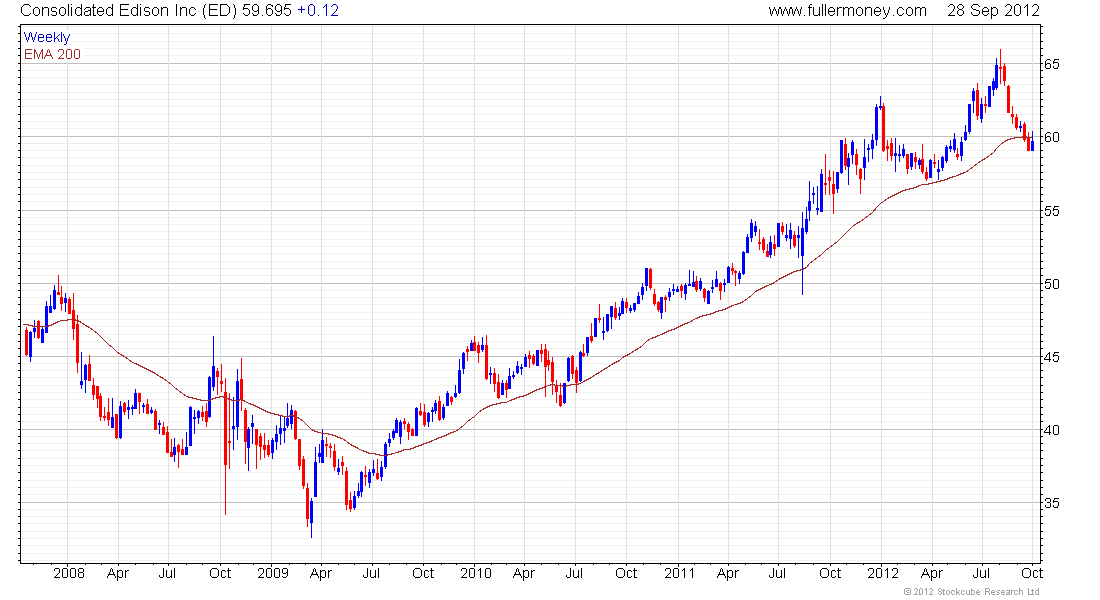The width and height of the screenshot is (1100, 600).
Task: Select the Weekly legend label
Action: tap(47, 38)
